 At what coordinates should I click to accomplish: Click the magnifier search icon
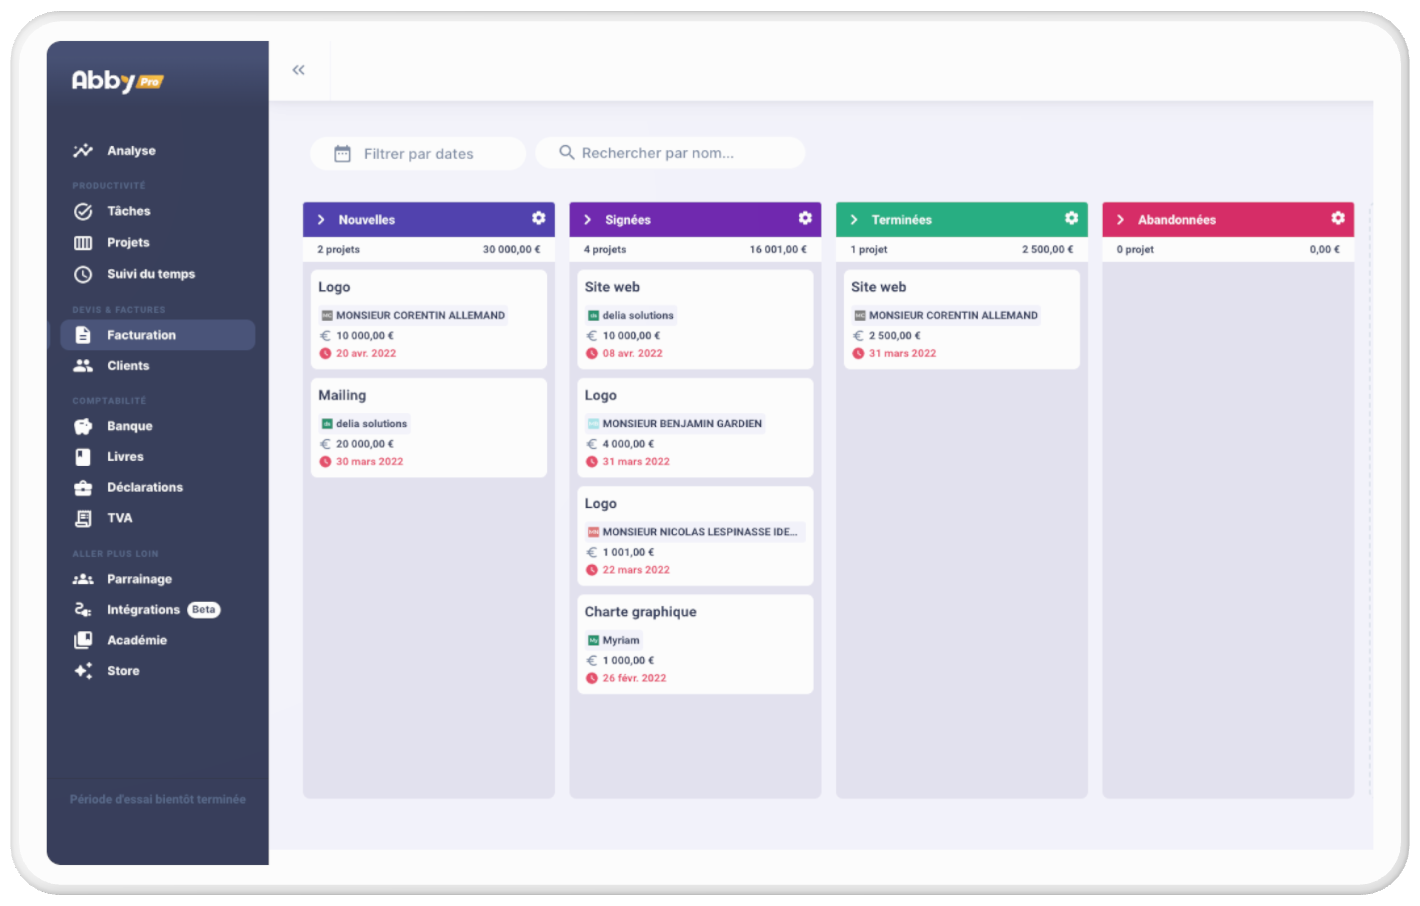(x=566, y=153)
